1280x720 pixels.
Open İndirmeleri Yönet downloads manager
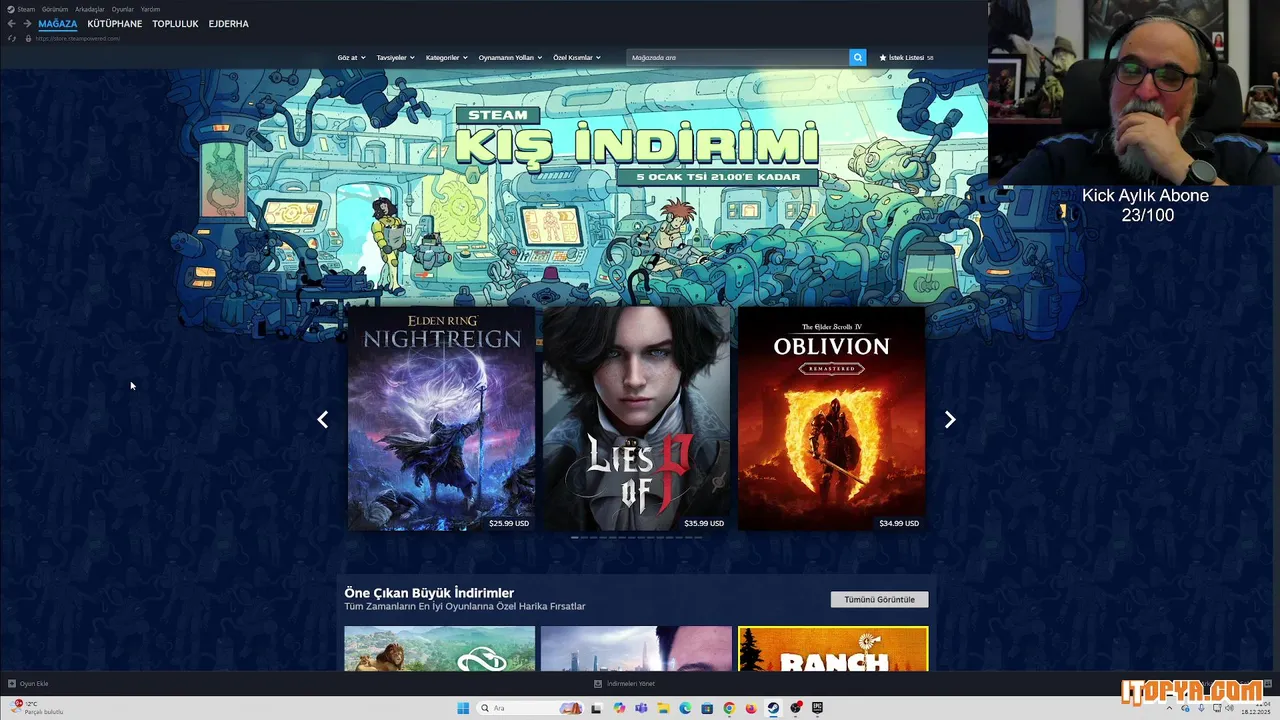point(625,683)
